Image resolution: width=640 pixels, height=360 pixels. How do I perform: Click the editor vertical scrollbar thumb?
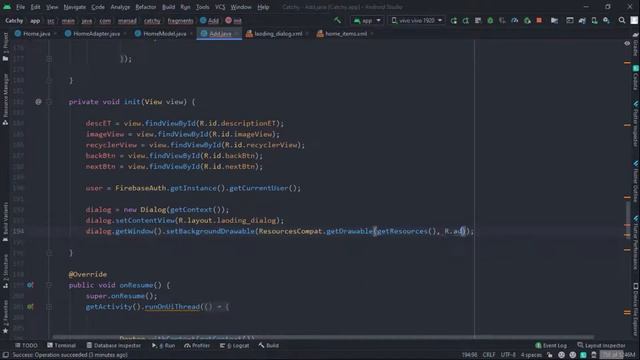(628, 219)
